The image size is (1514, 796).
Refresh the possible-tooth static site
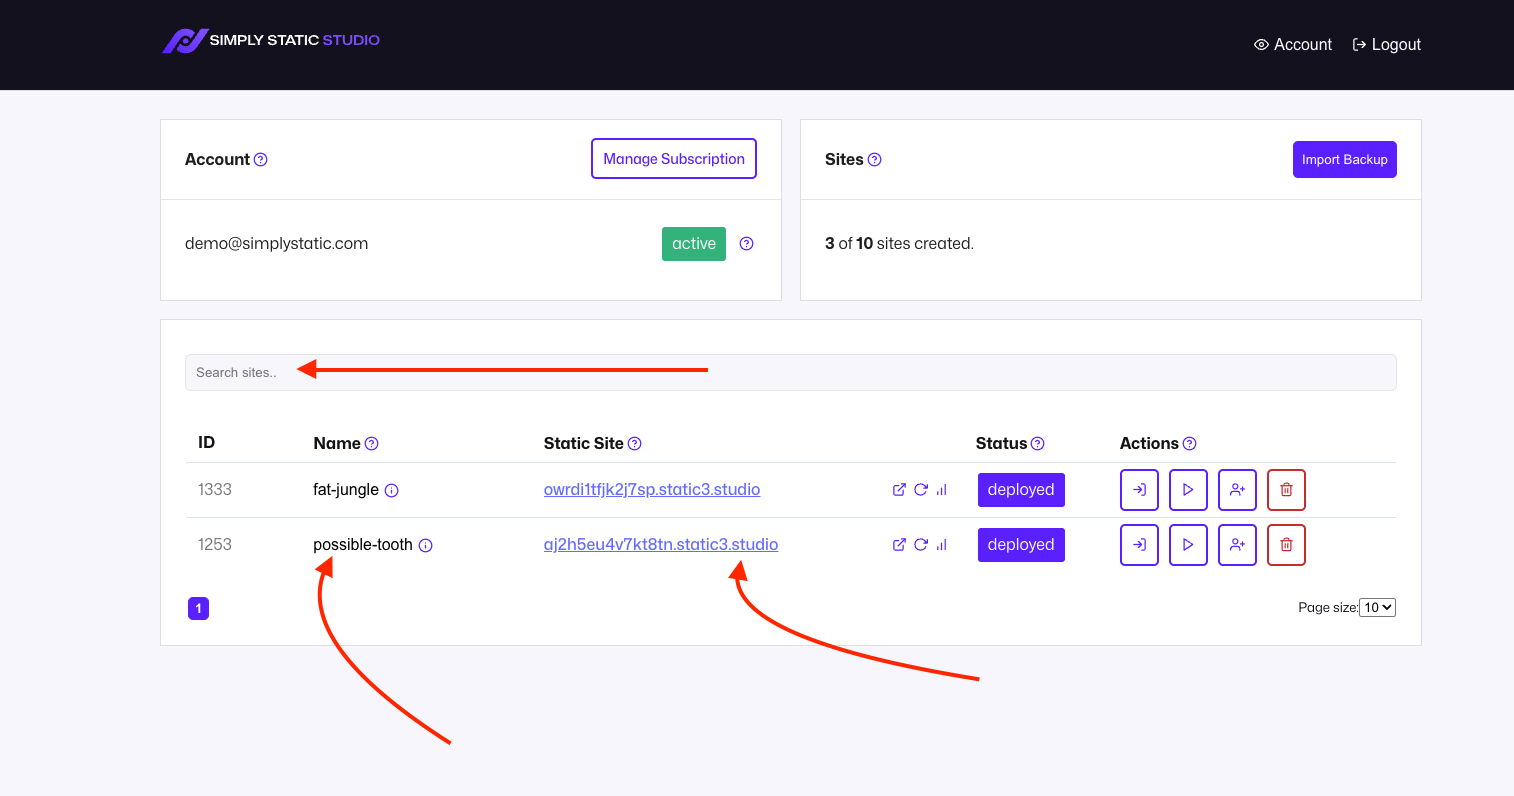click(x=921, y=545)
